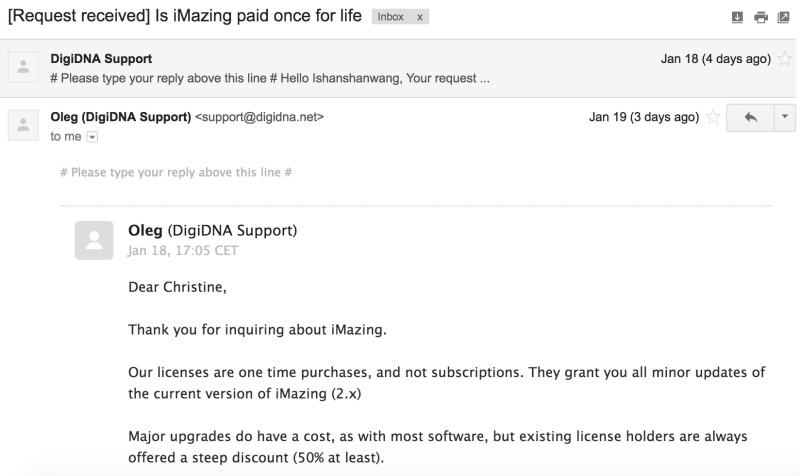The width and height of the screenshot is (800, 476).
Task: Remove the Inbox label with the x
Action: click(420, 17)
